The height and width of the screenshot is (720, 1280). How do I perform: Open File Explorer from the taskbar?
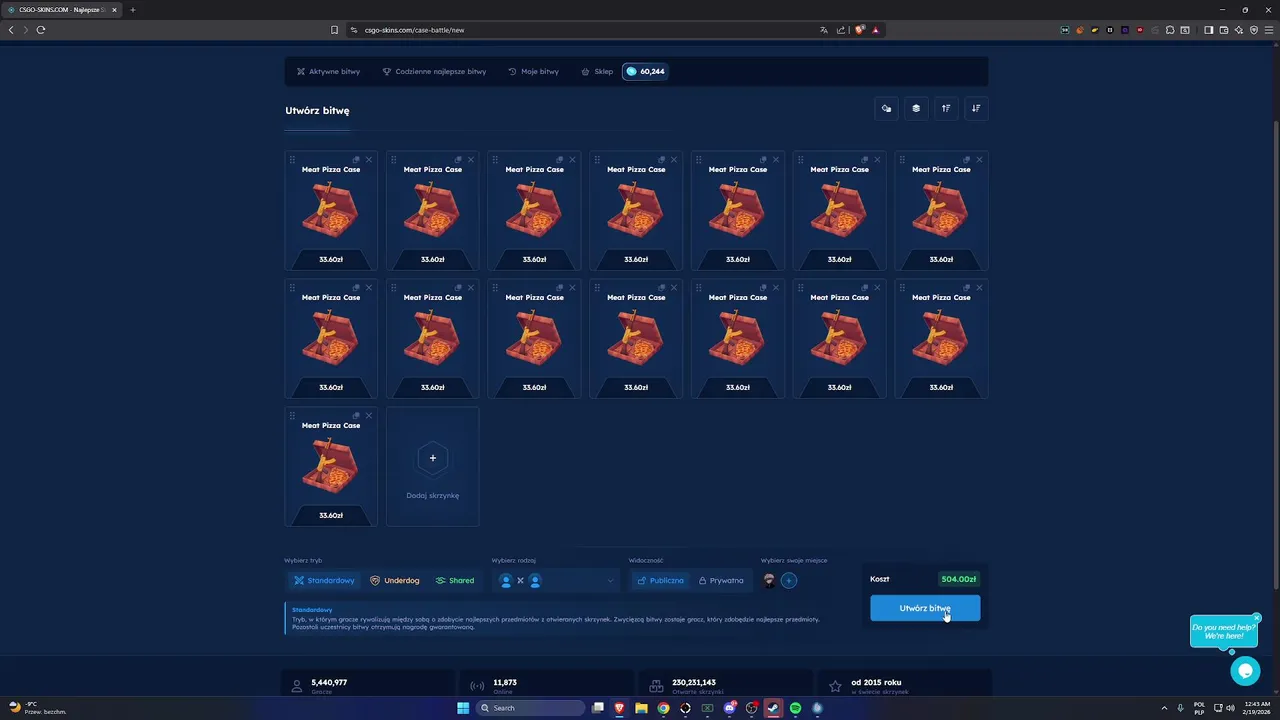click(x=641, y=708)
